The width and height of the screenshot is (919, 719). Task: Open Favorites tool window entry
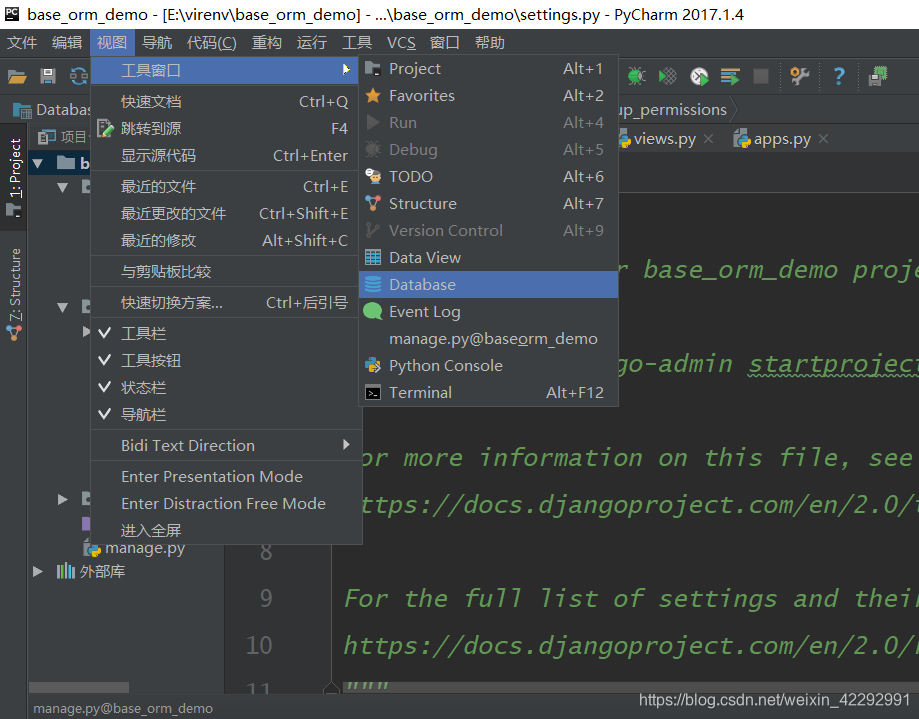[488, 96]
